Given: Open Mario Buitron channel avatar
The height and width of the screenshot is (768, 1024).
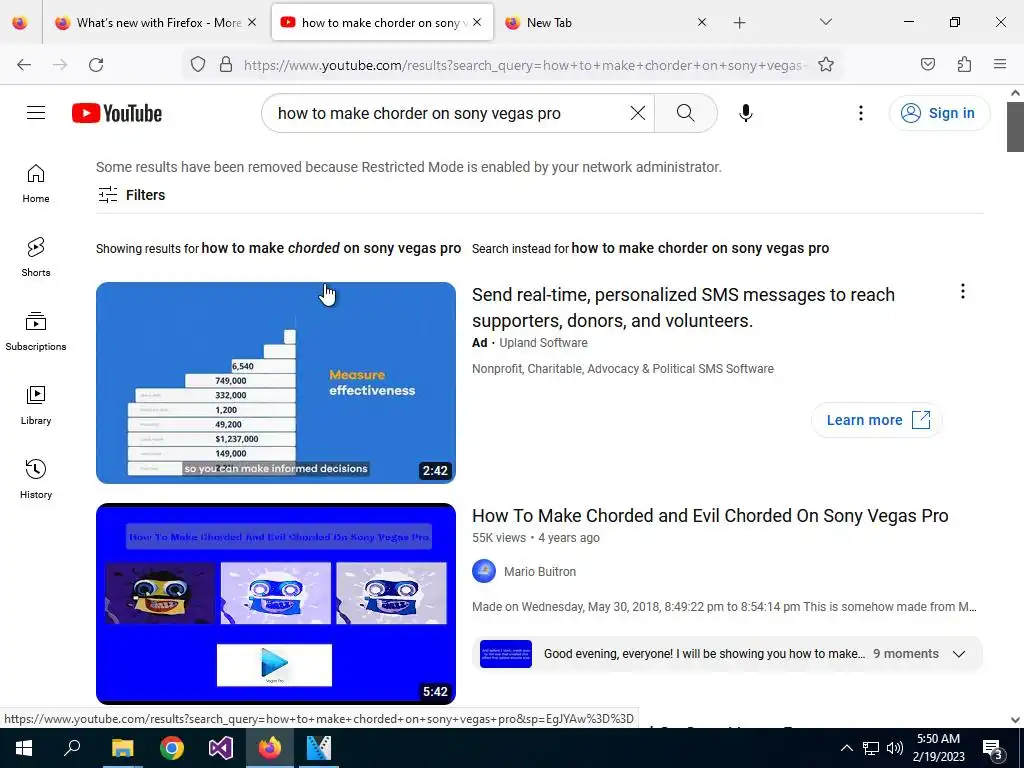Looking at the screenshot, I should (484, 571).
